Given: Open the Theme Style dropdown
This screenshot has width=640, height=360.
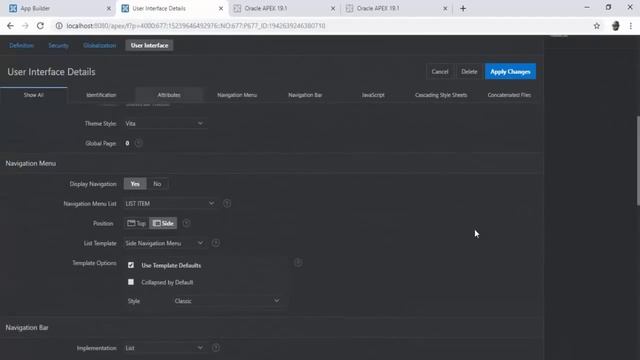Looking at the screenshot, I should [164, 123].
